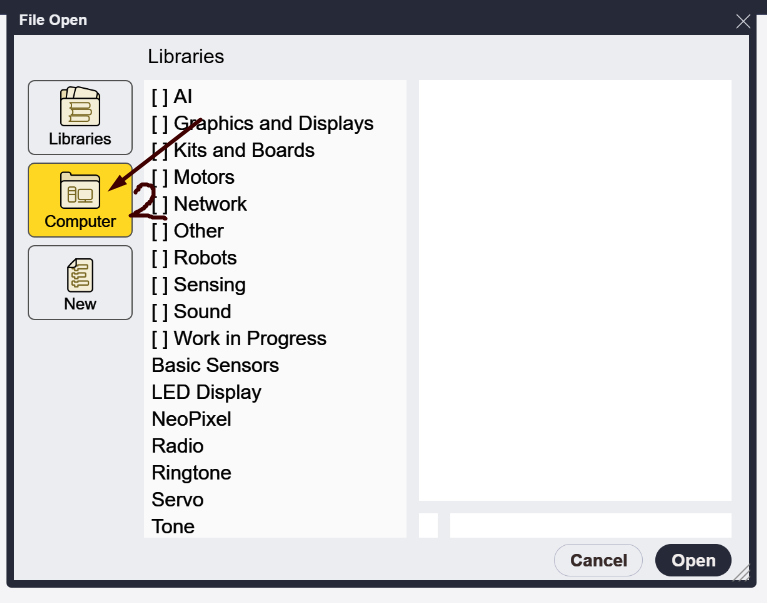This screenshot has height=603, width=767.
Task: Click the New file icon
Action: pos(80,273)
